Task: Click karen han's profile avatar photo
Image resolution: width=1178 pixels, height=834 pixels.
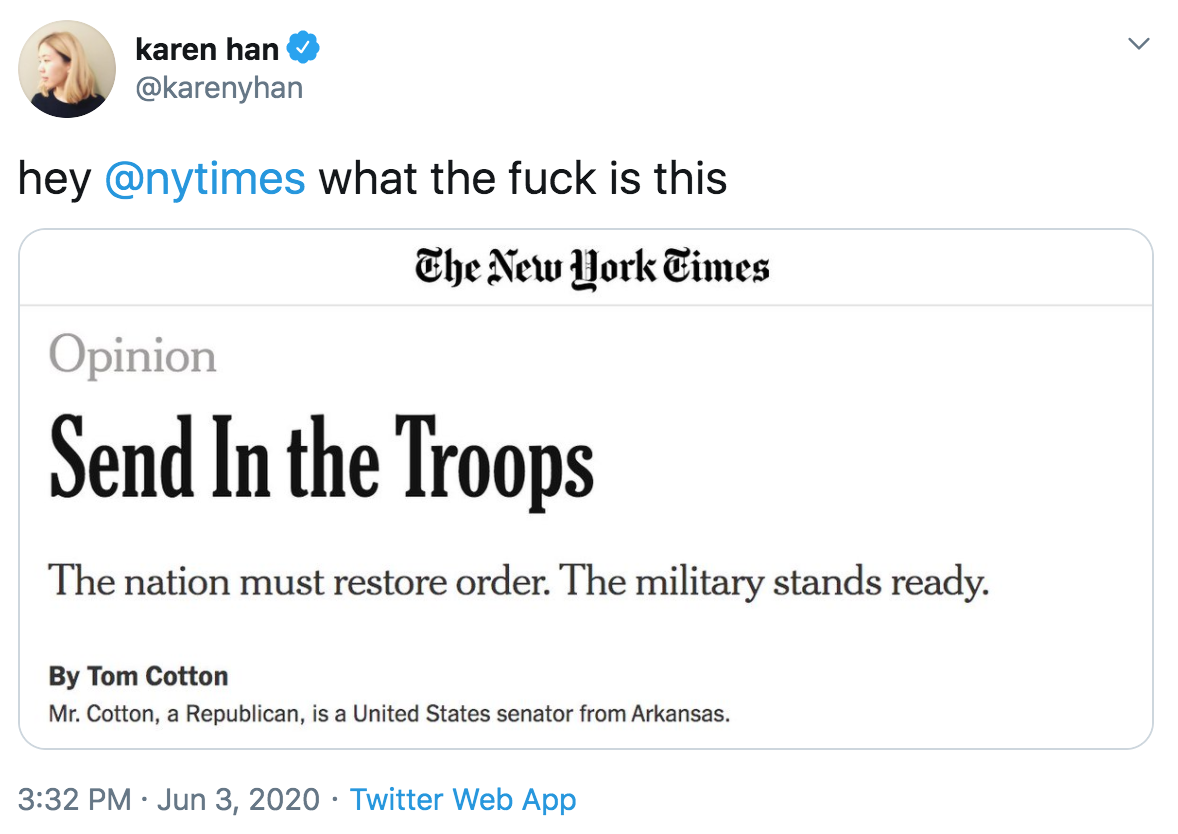Action: point(67,69)
